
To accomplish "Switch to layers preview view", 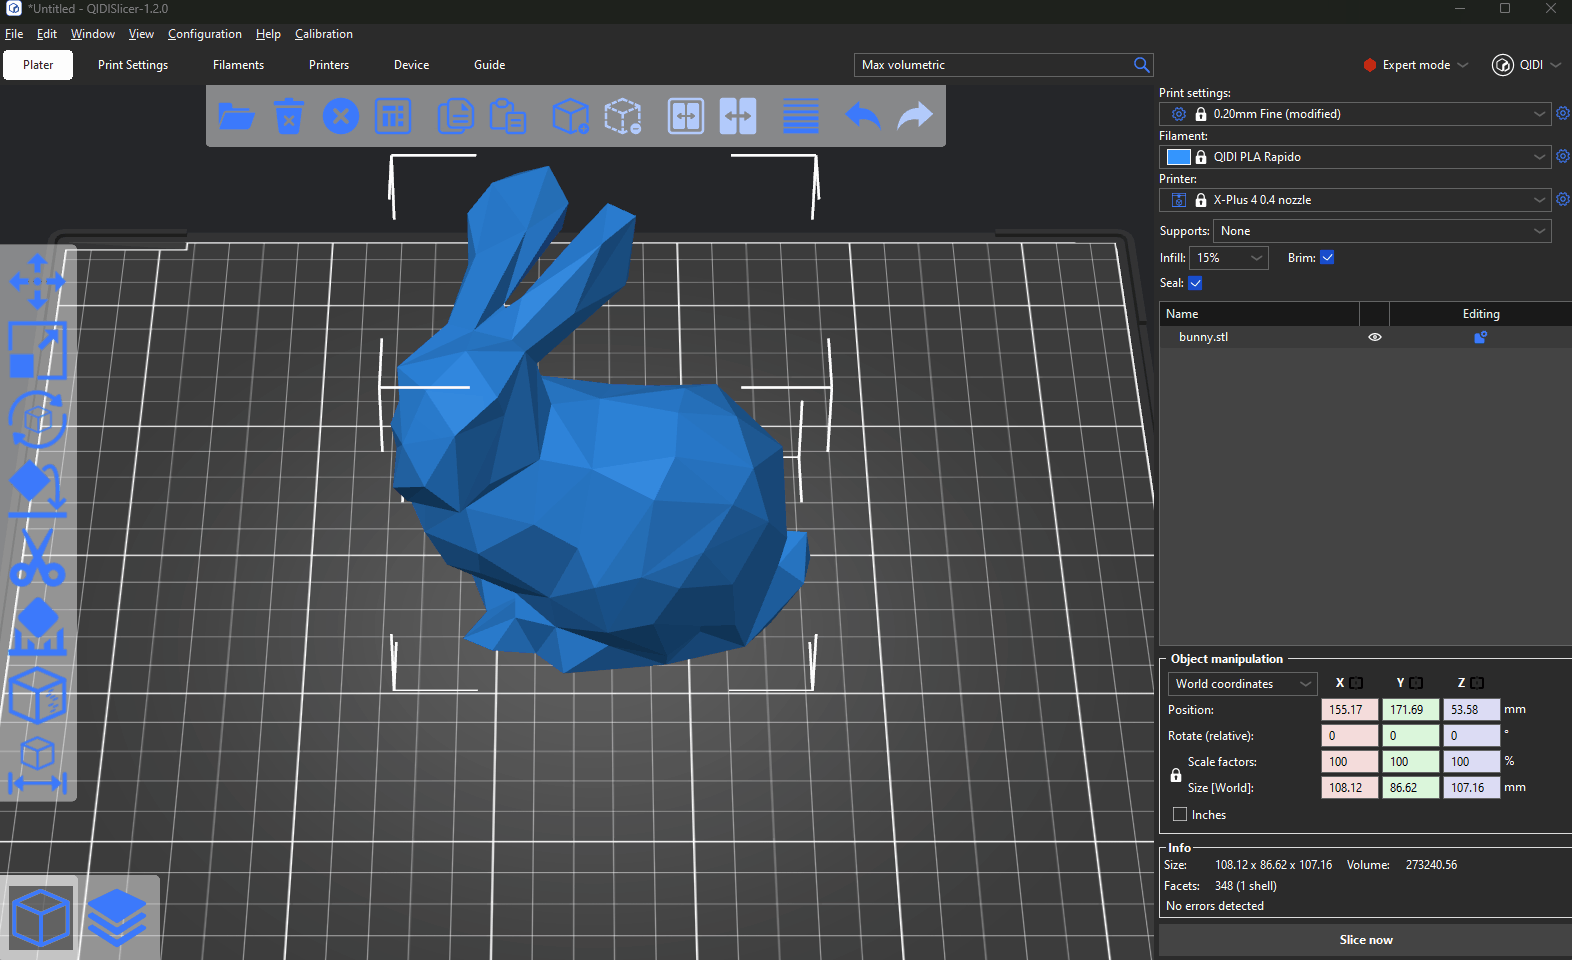I will [117, 917].
